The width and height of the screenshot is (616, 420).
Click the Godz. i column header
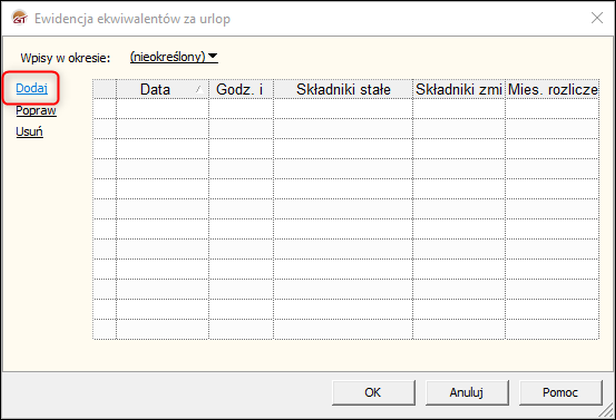[240, 89]
